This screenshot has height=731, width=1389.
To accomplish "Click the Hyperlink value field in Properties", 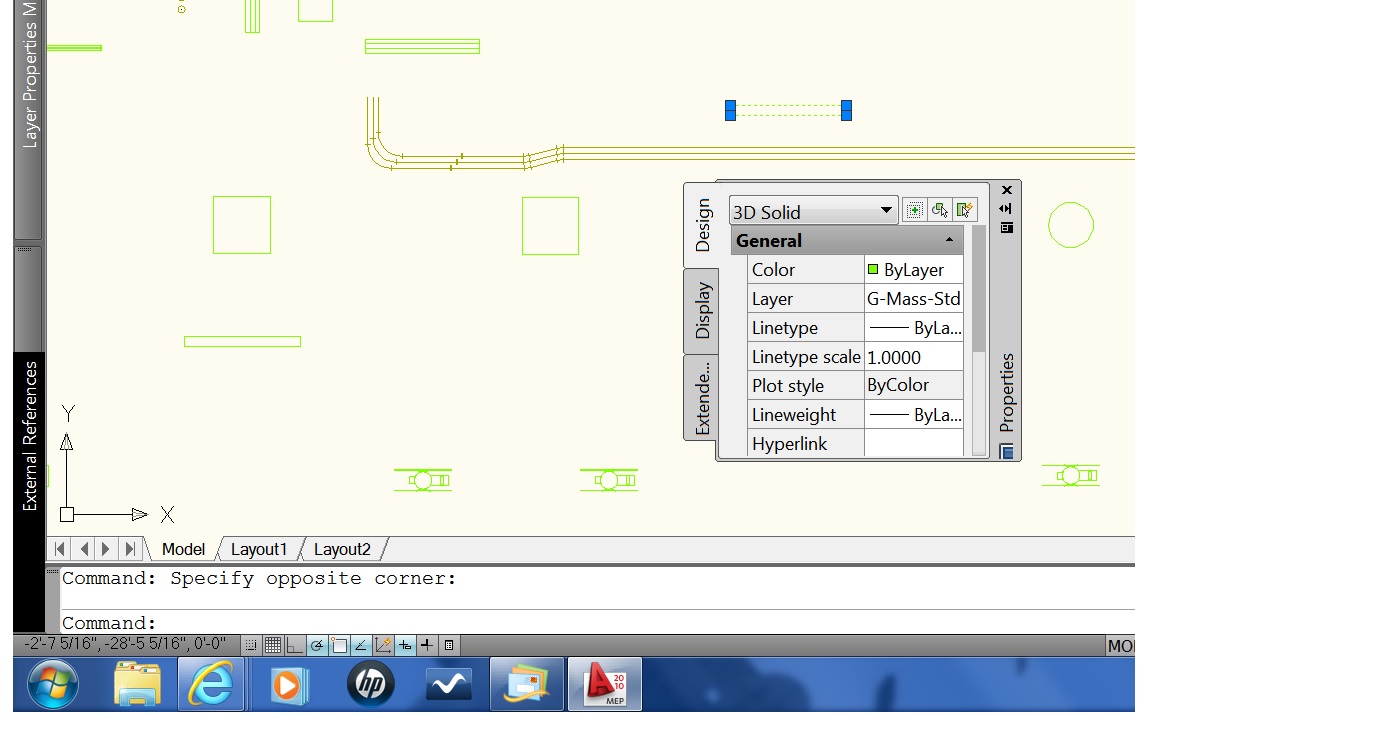I will point(913,443).
